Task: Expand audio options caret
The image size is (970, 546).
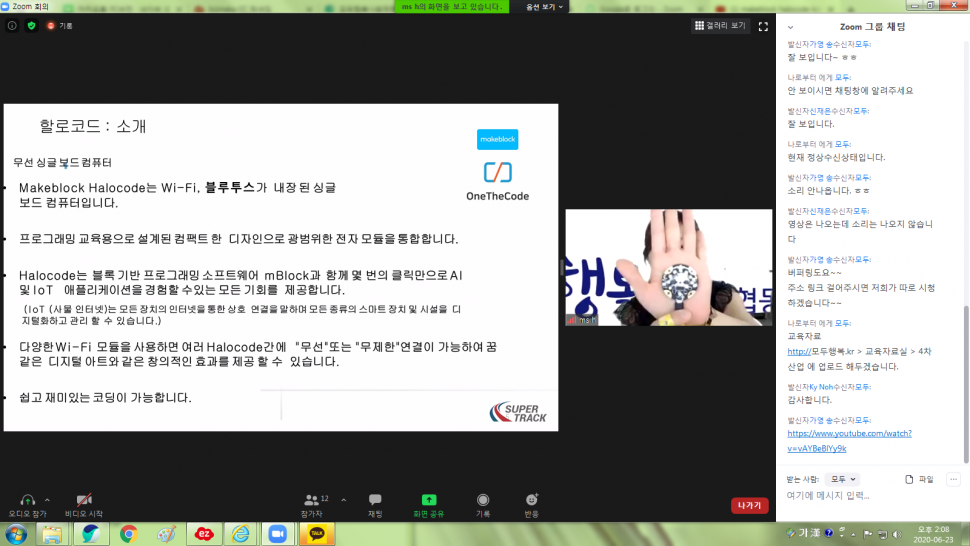Action: click(48, 500)
